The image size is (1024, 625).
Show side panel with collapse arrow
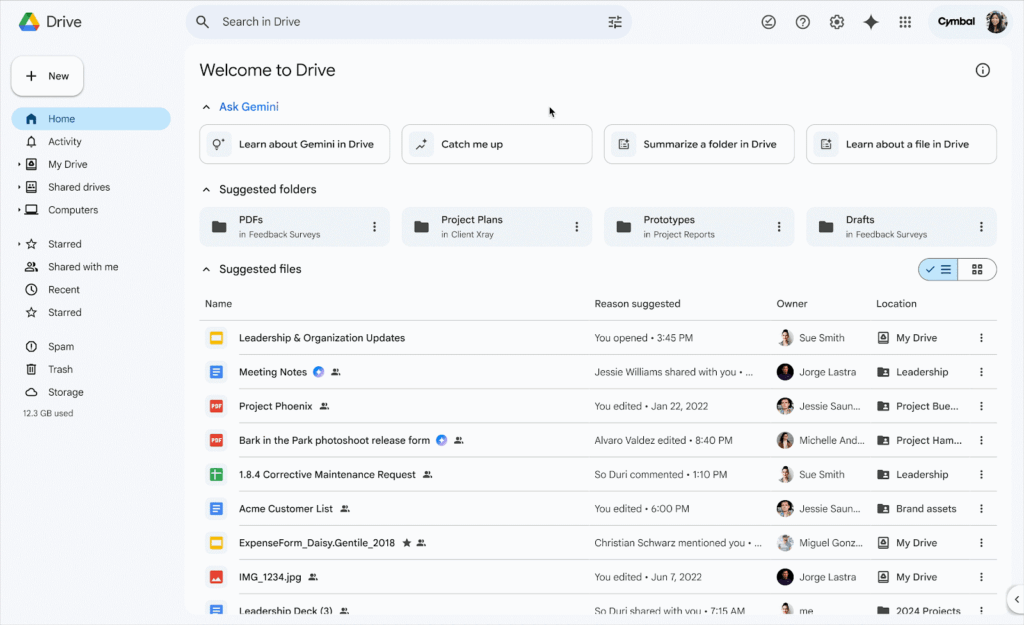click(1016, 599)
